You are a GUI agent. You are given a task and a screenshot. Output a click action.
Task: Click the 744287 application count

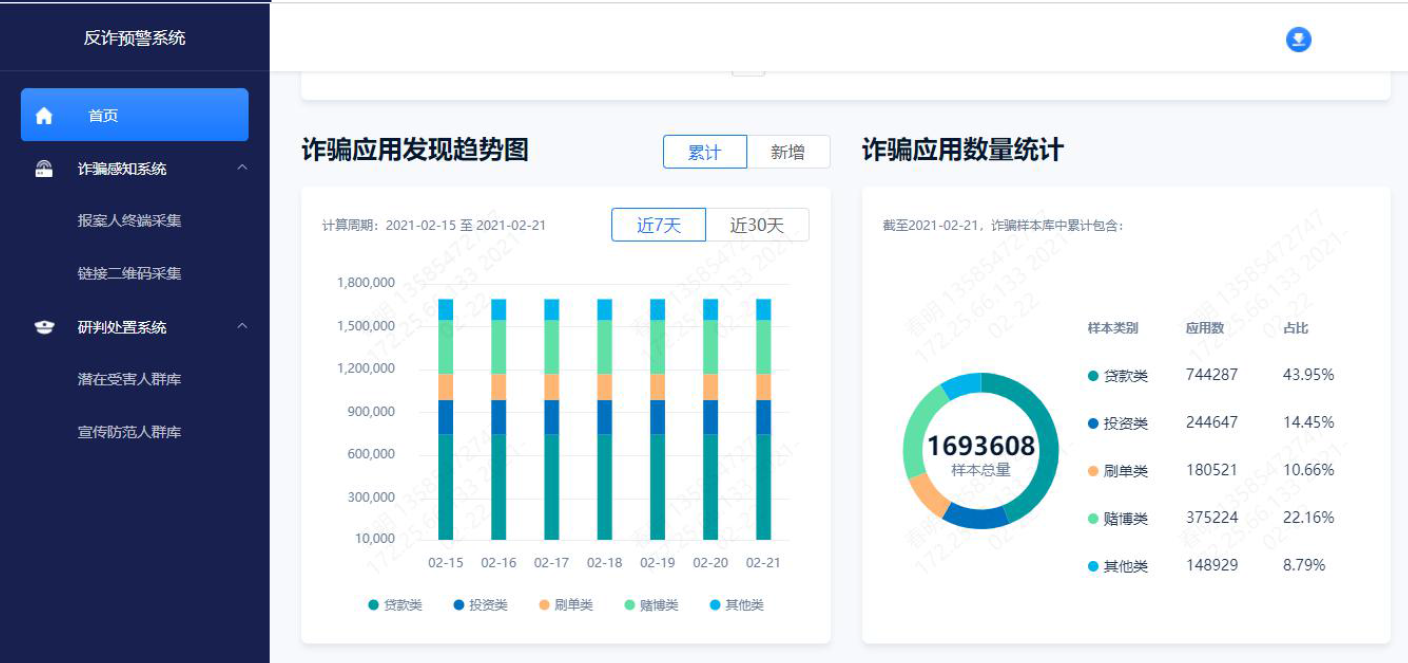point(1212,375)
